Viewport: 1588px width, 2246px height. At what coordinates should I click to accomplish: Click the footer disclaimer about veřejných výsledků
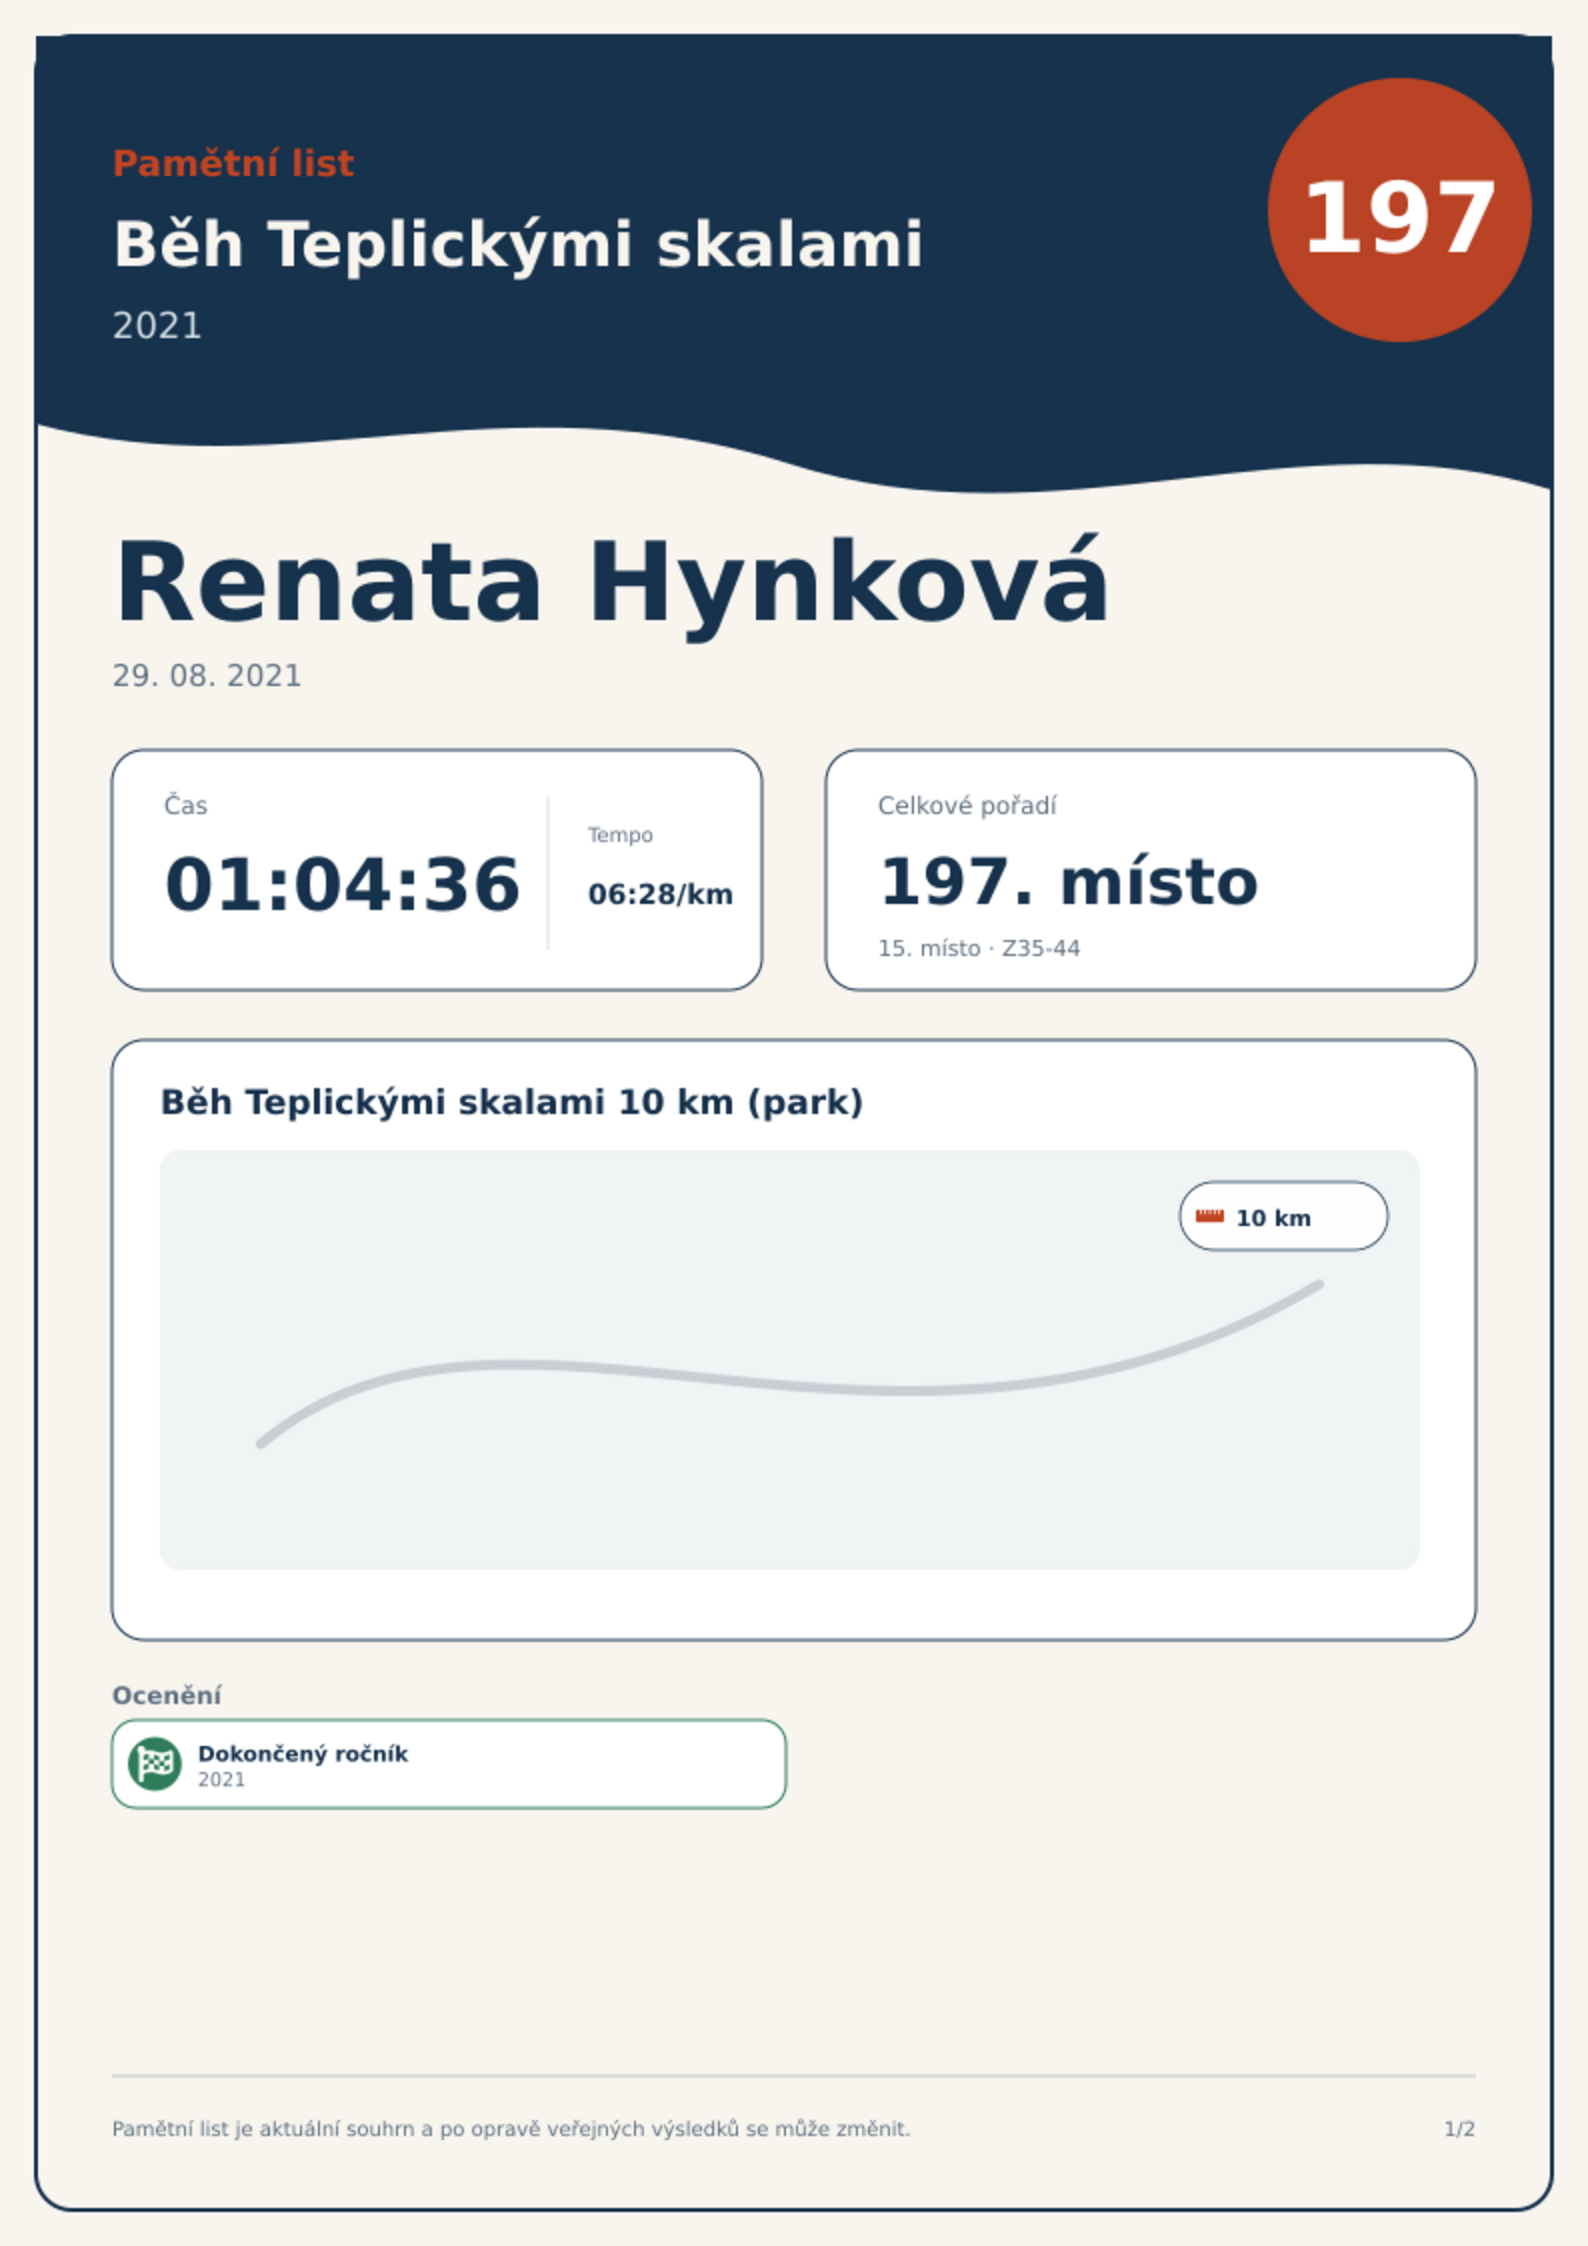(511, 2129)
